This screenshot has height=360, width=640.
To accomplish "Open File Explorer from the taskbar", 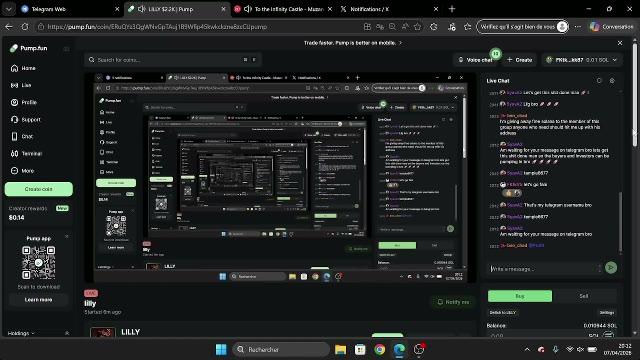I will point(340,349).
